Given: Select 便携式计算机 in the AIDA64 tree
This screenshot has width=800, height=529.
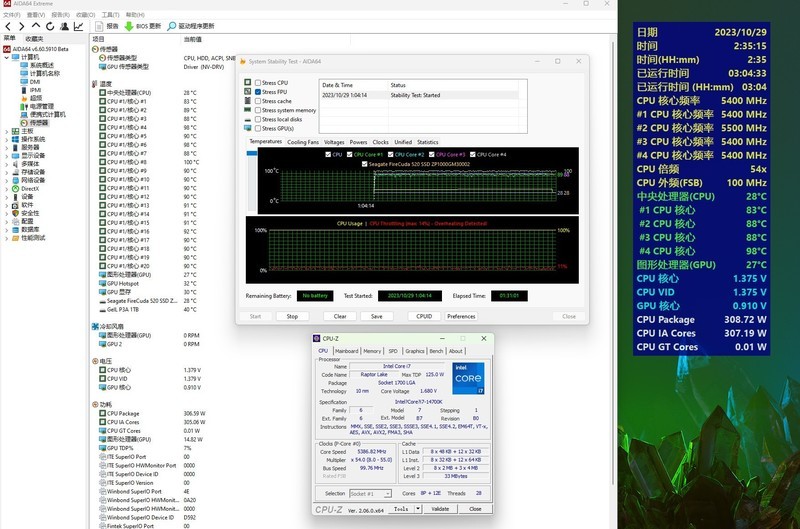Looking at the screenshot, I should [48, 114].
